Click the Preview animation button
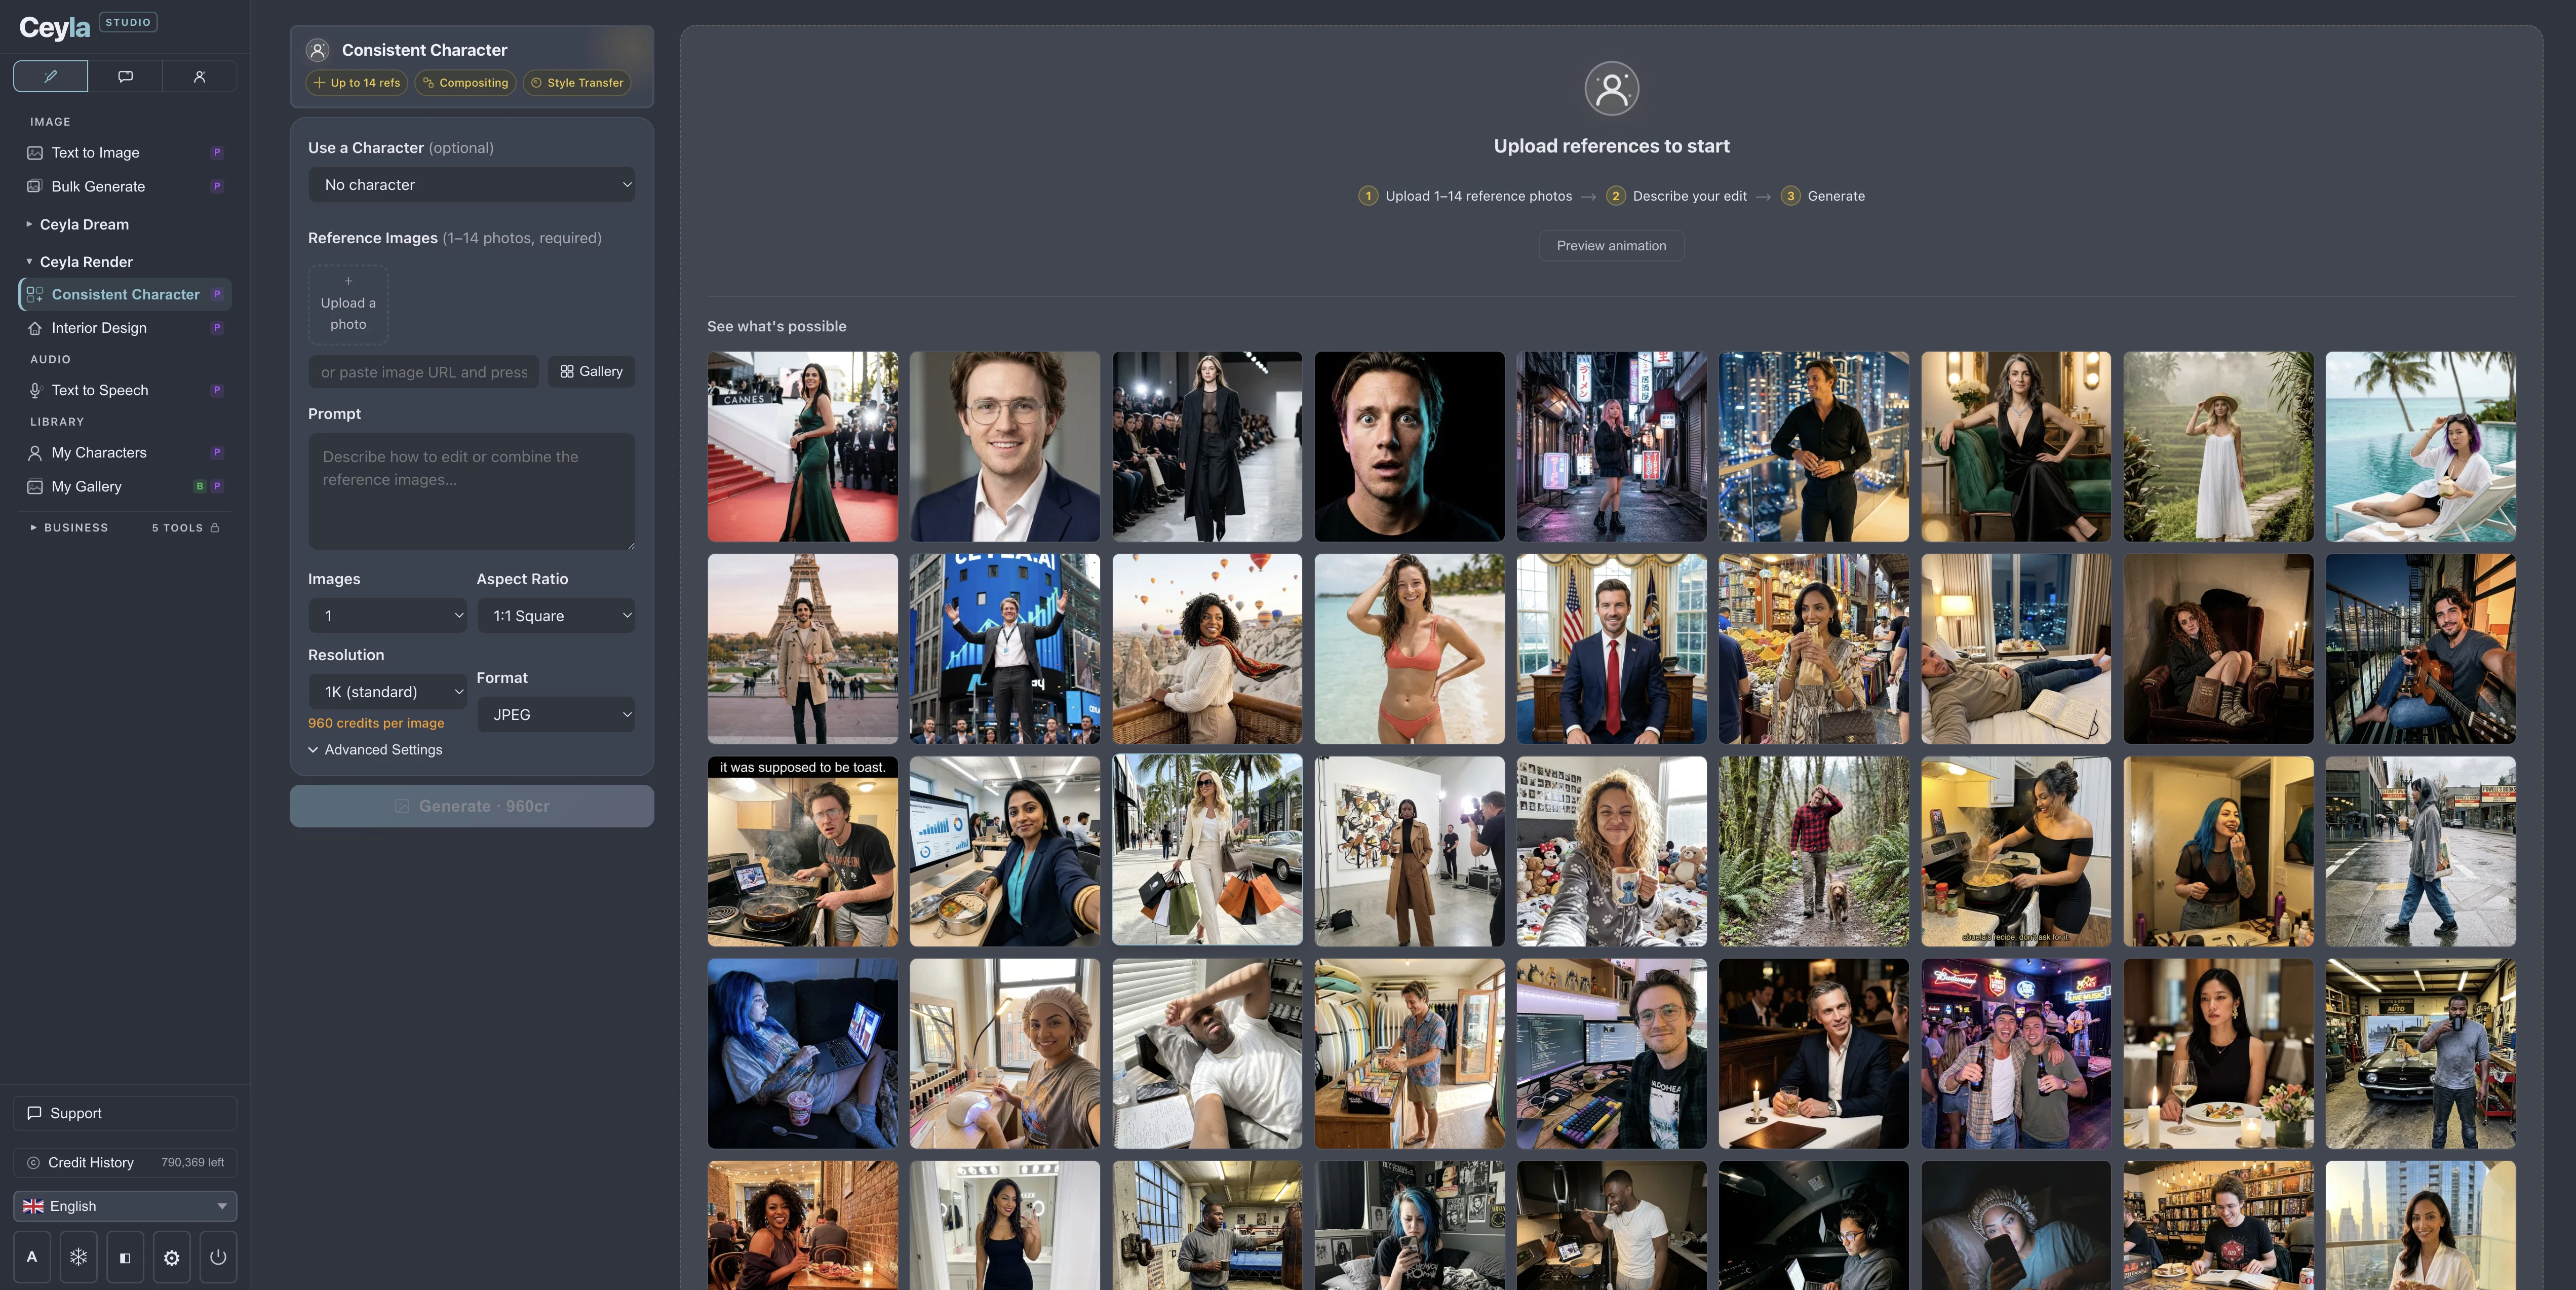The height and width of the screenshot is (1290, 2576). pyautogui.click(x=1610, y=246)
